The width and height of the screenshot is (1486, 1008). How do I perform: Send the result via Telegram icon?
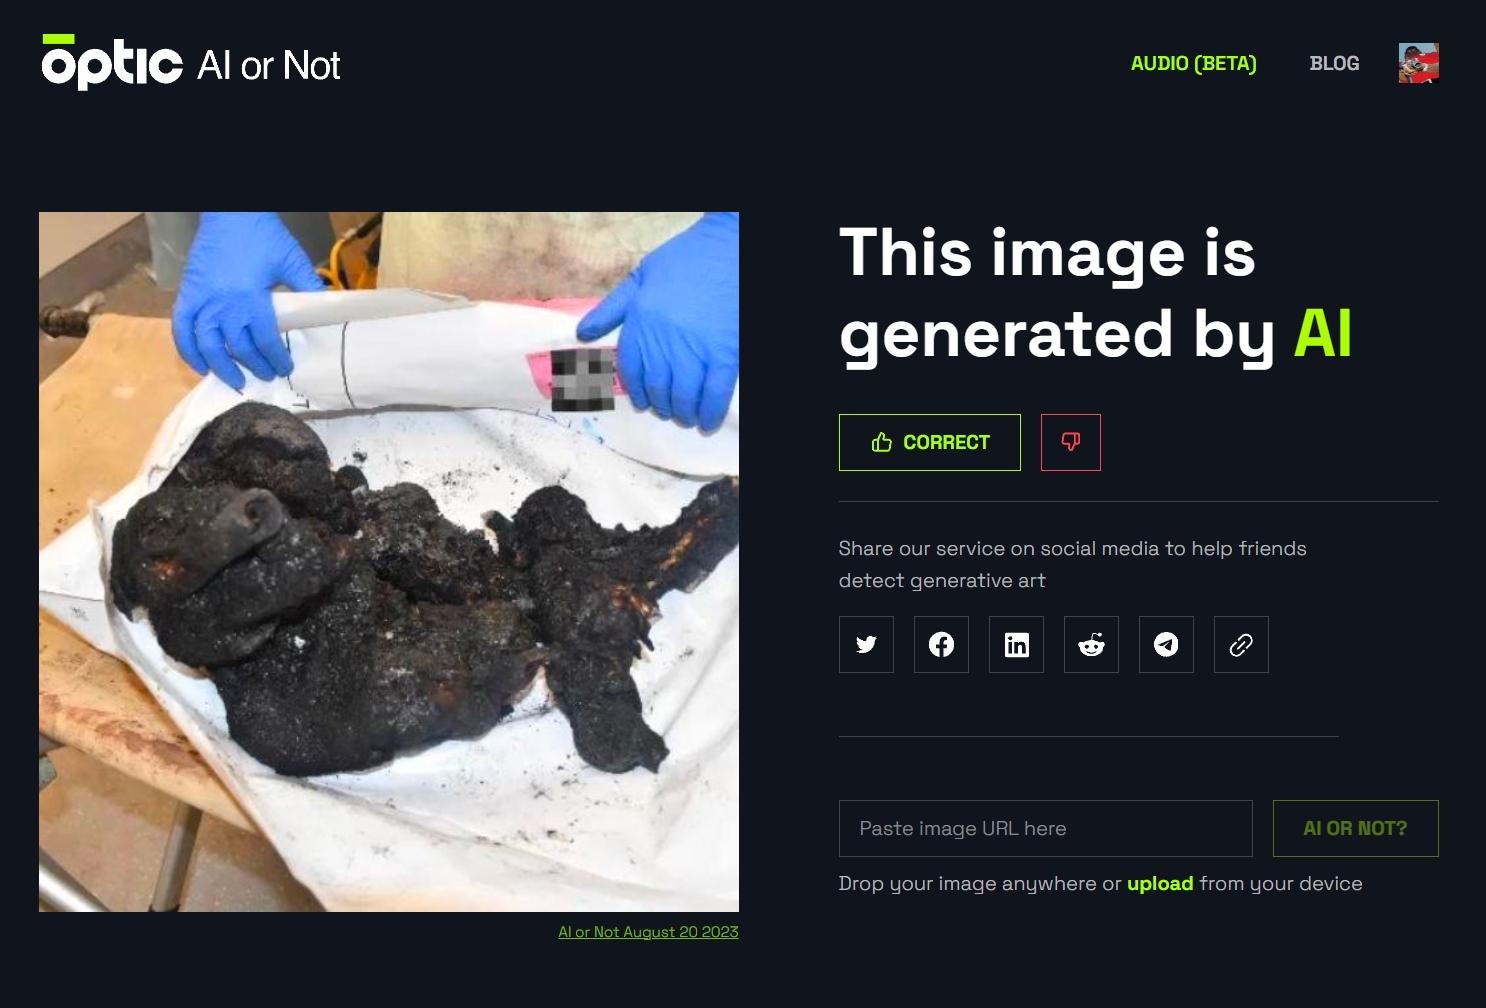[1166, 645]
